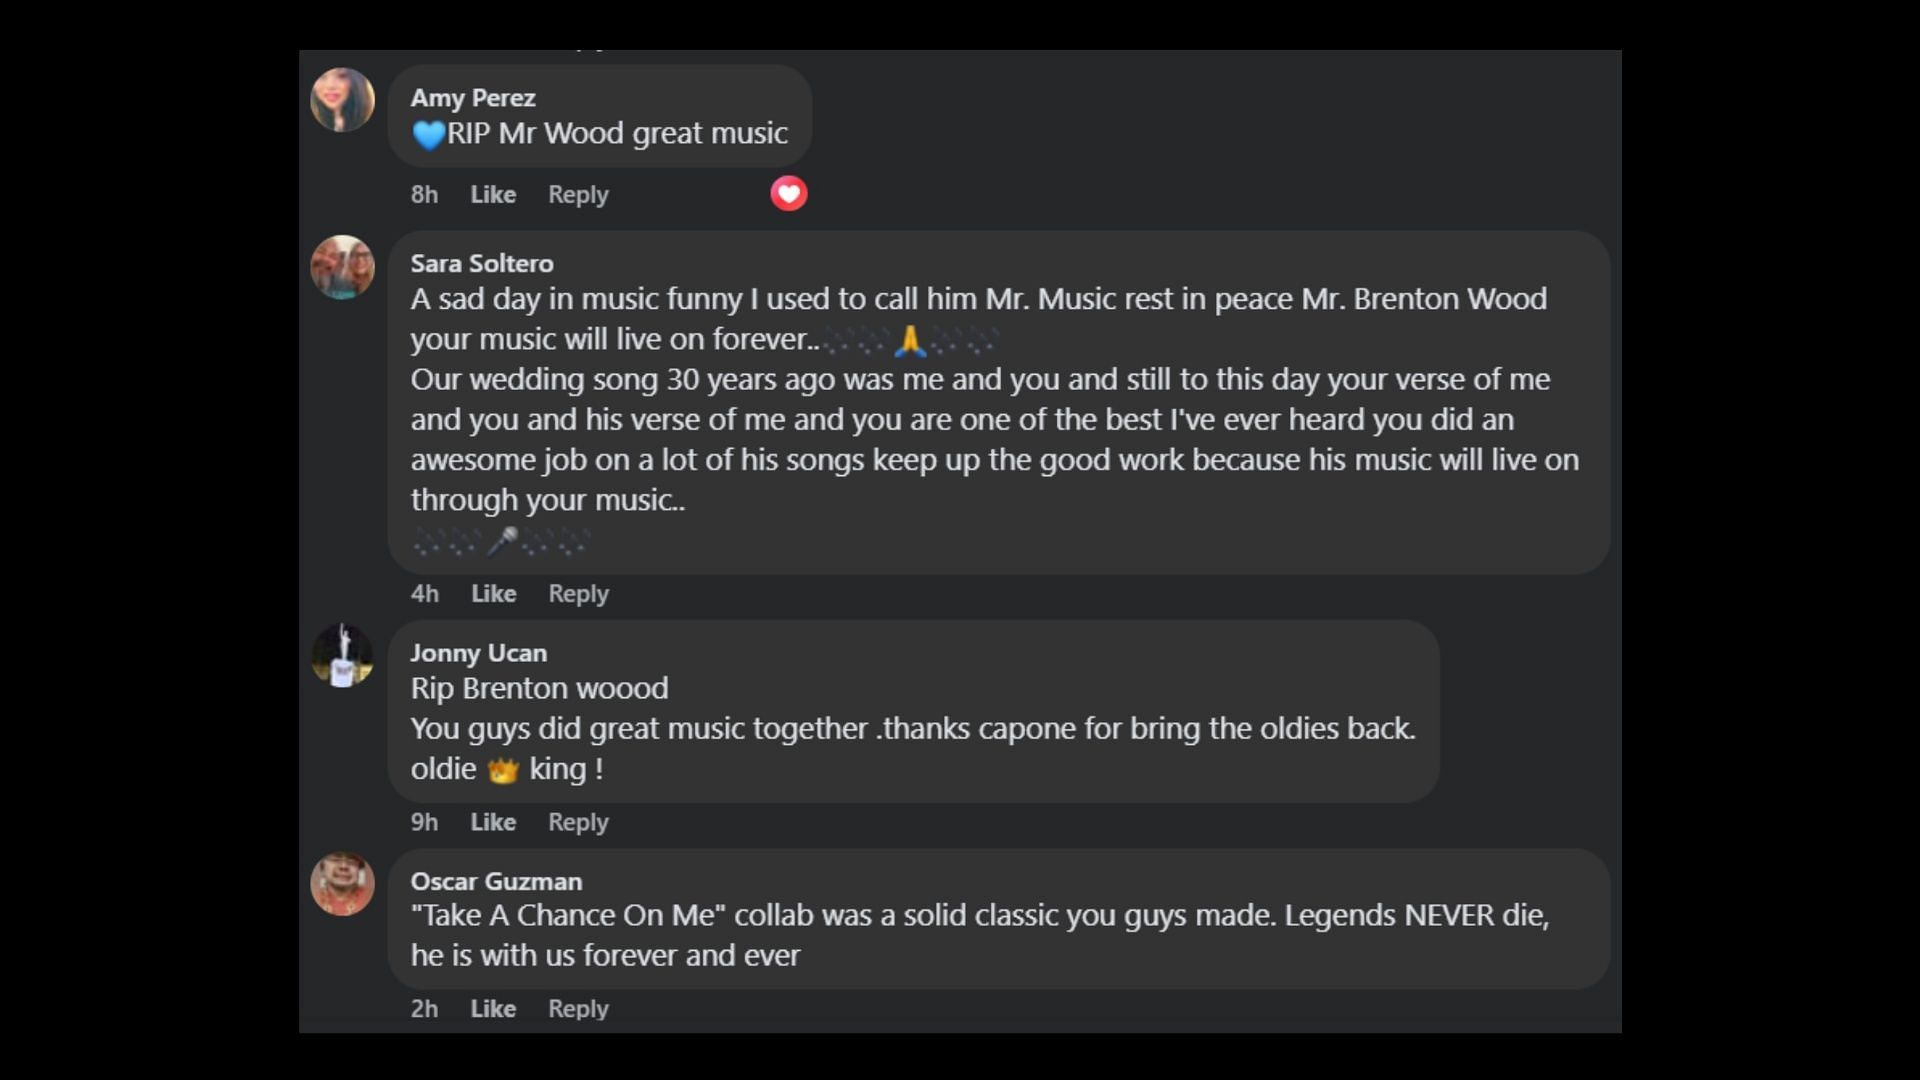Reply to Oscar Guzman's comment
The image size is (1920, 1080).
[x=578, y=1009]
